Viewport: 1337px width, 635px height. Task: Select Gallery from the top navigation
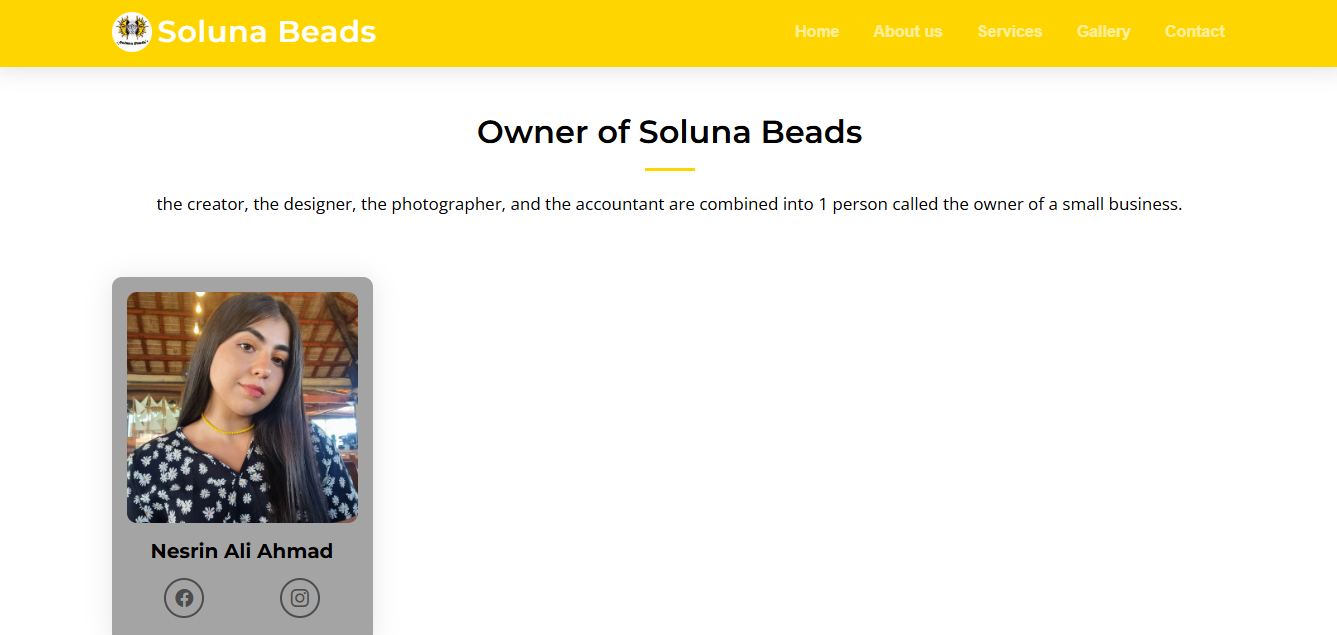tap(1103, 32)
